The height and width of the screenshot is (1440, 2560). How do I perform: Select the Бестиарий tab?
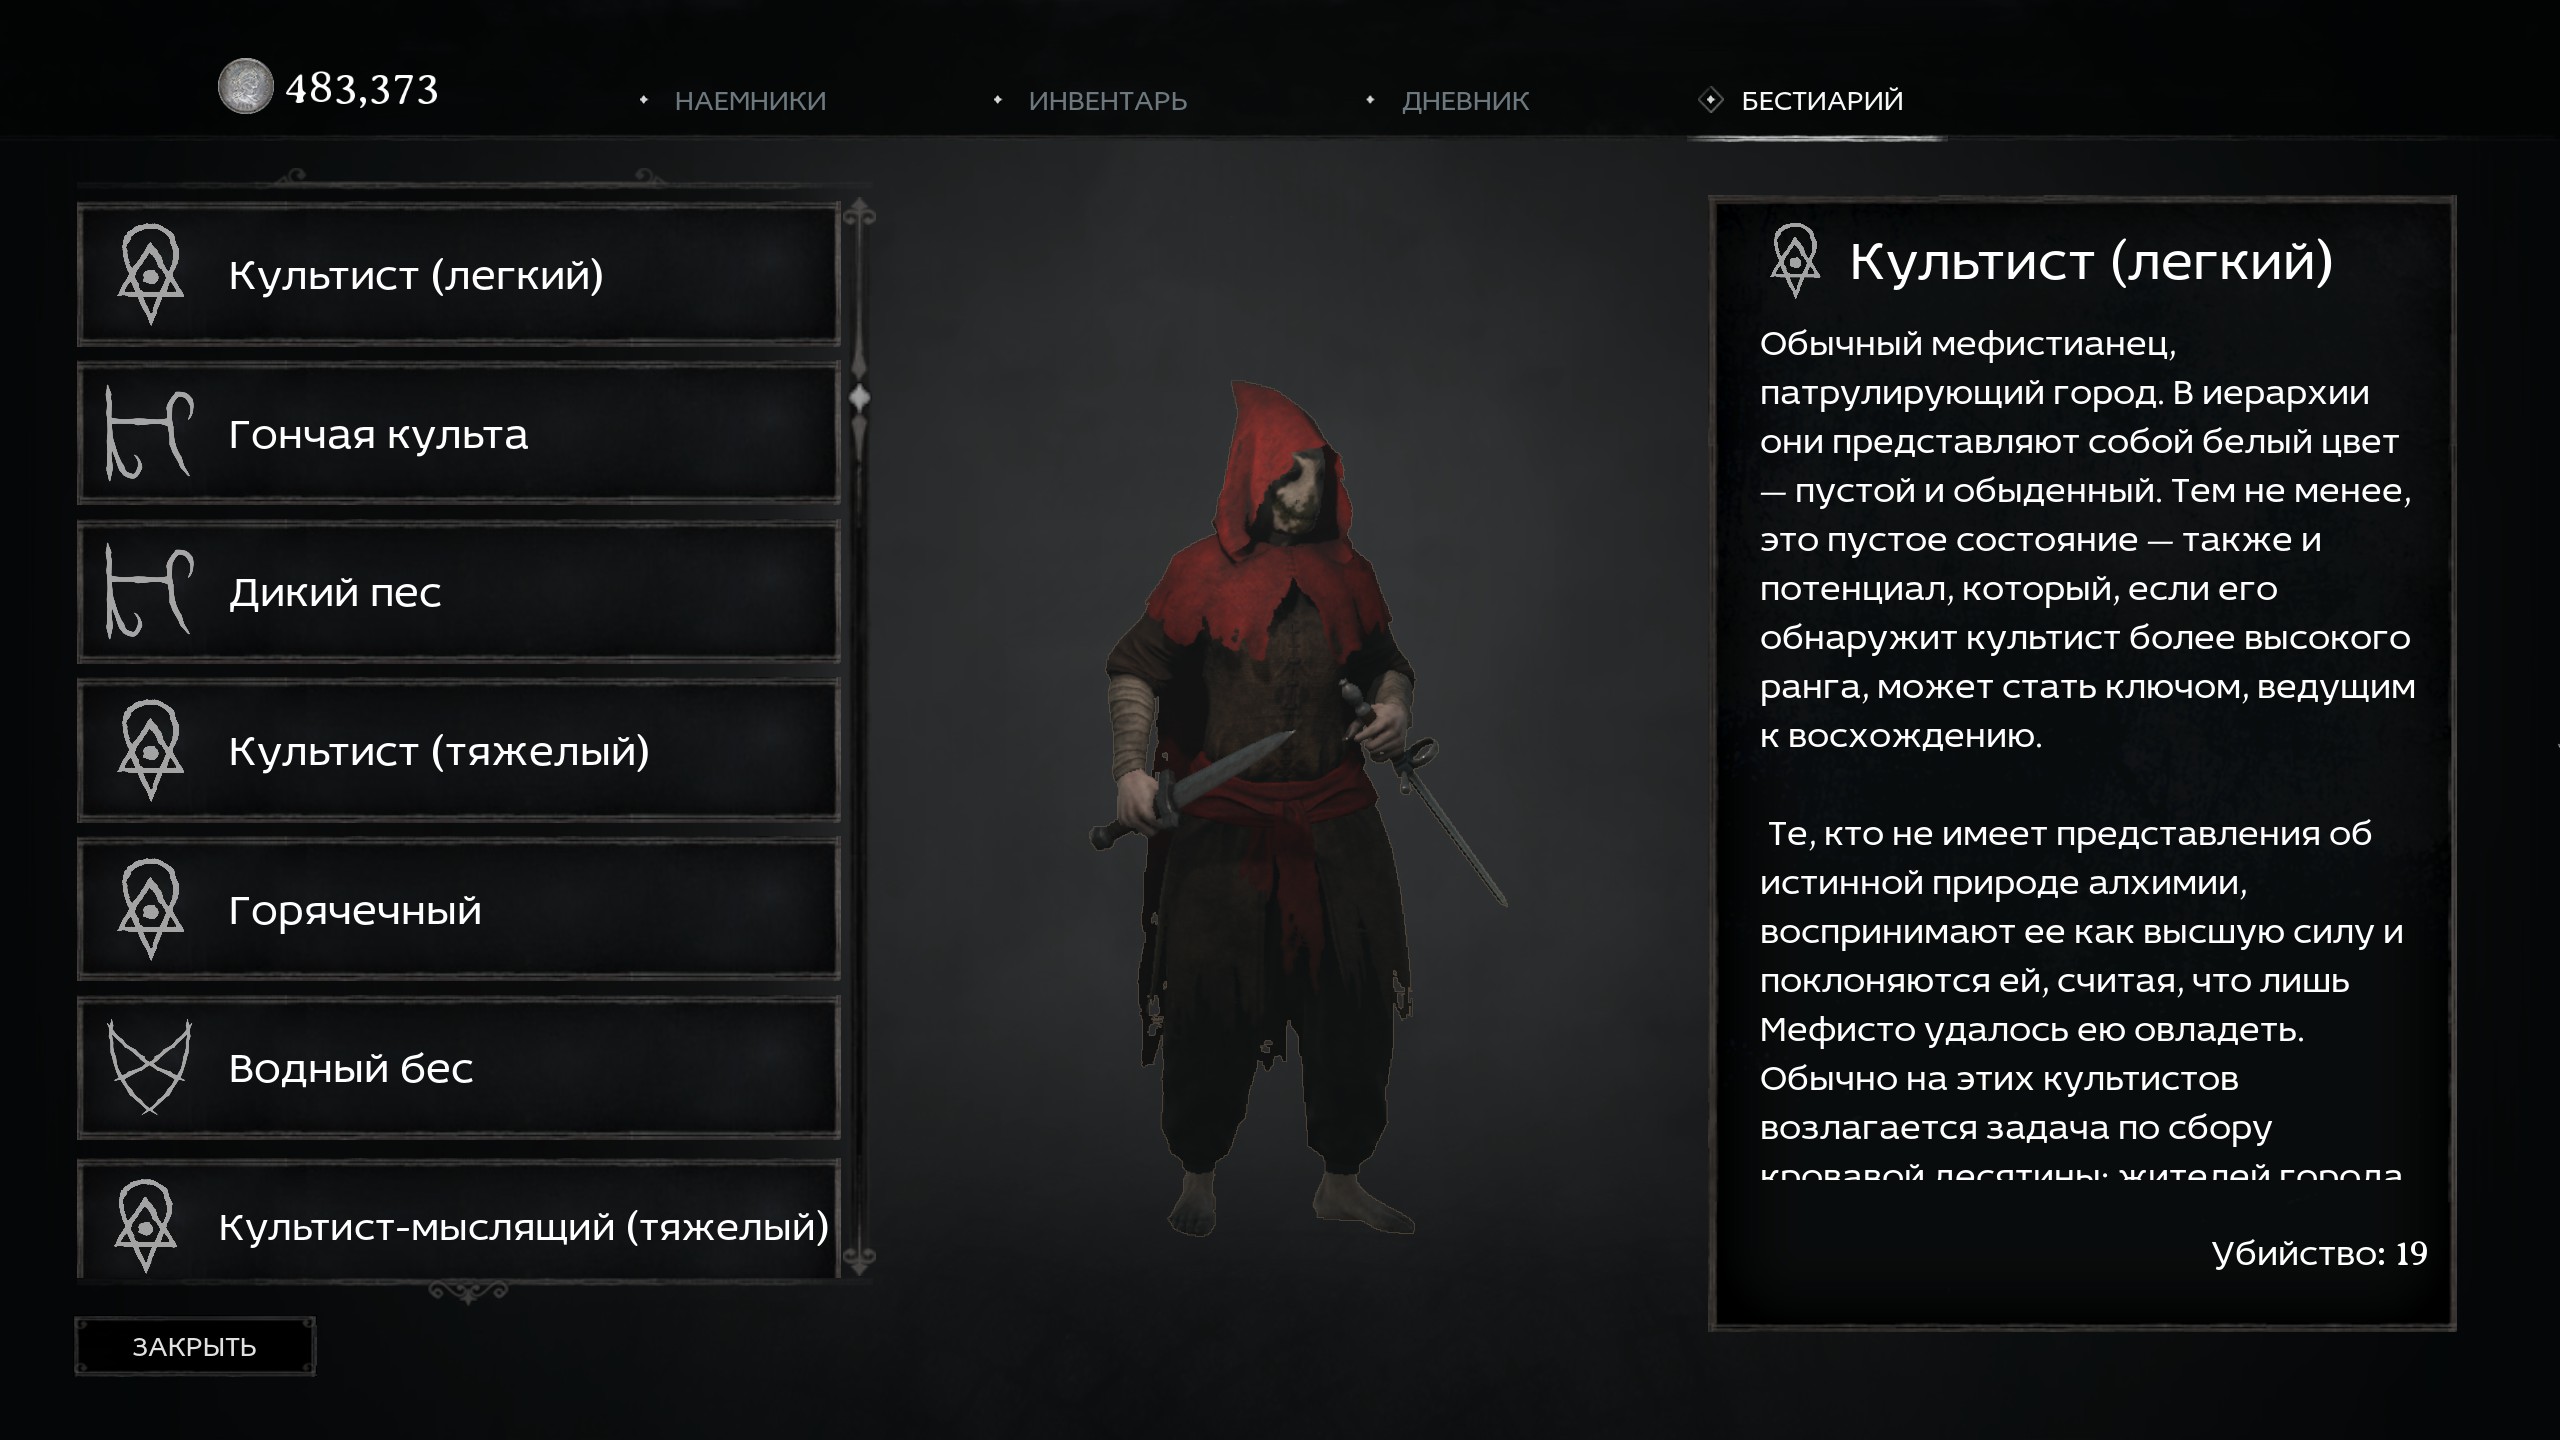click(x=1822, y=101)
